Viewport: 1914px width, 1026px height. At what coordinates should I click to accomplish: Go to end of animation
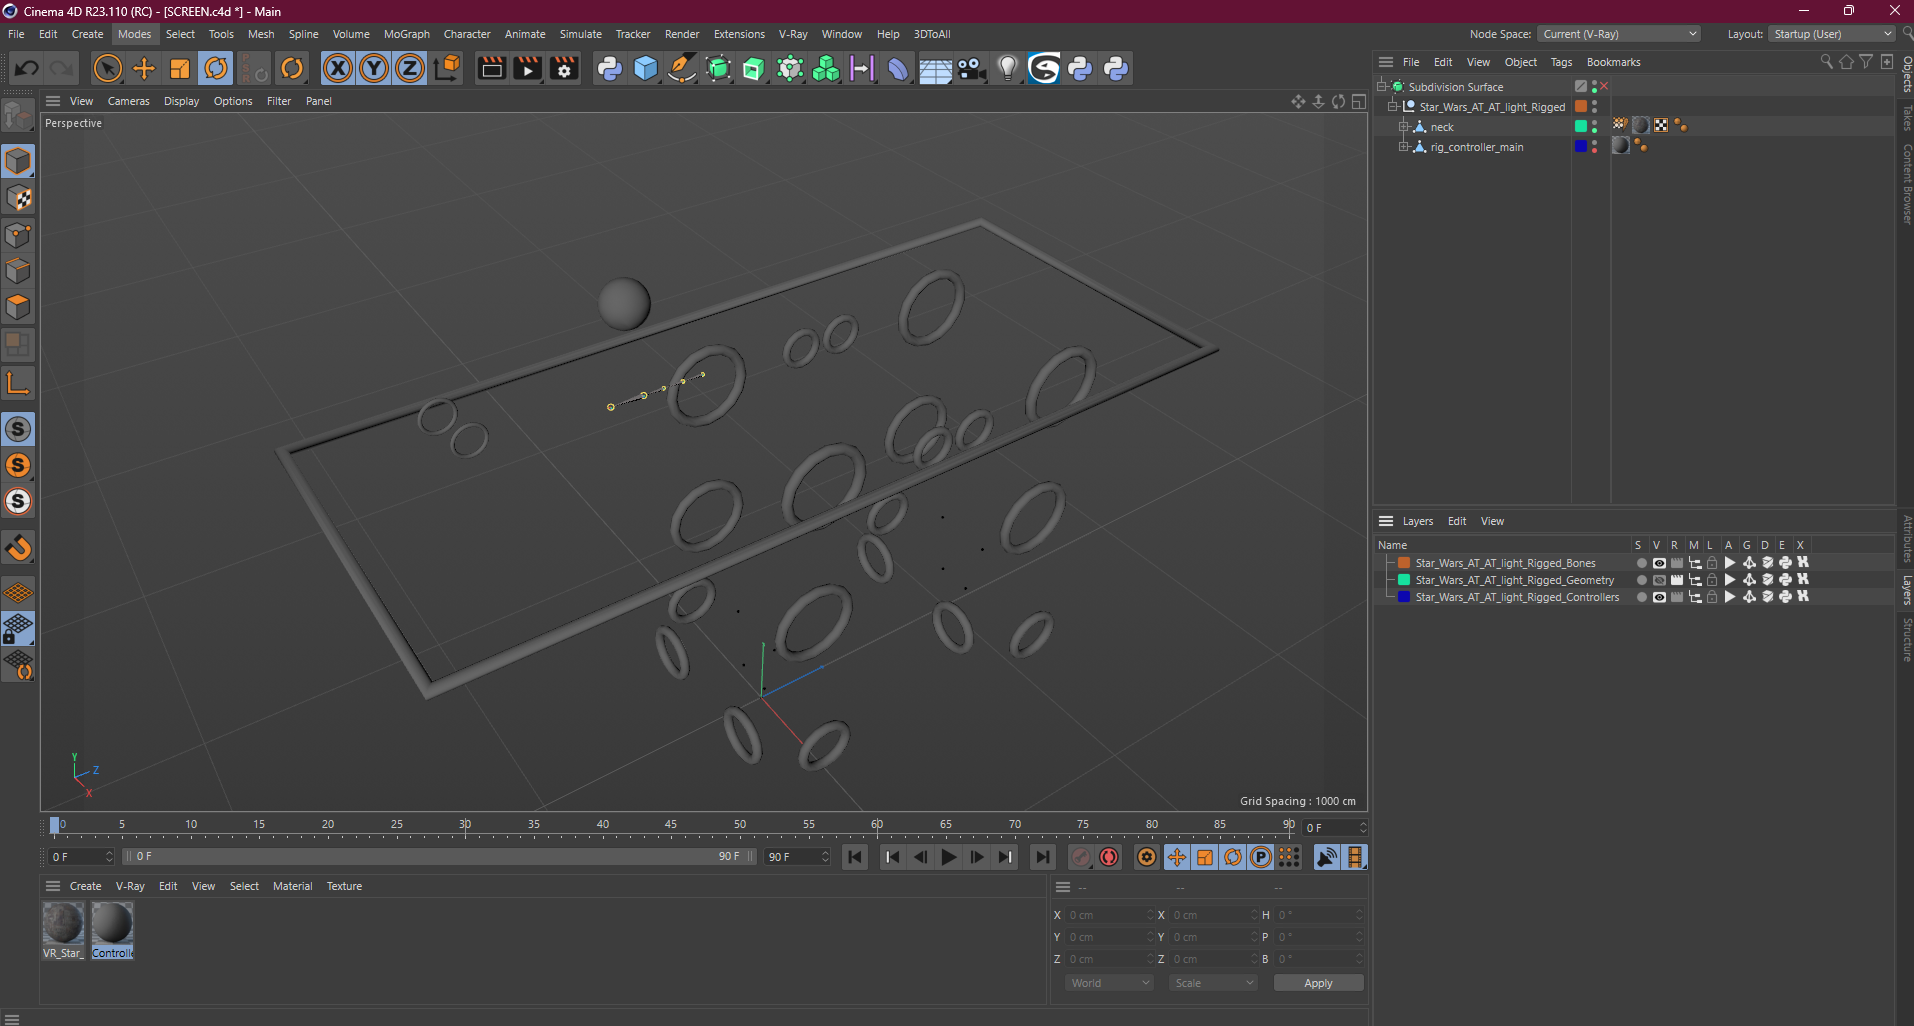click(x=1042, y=857)
